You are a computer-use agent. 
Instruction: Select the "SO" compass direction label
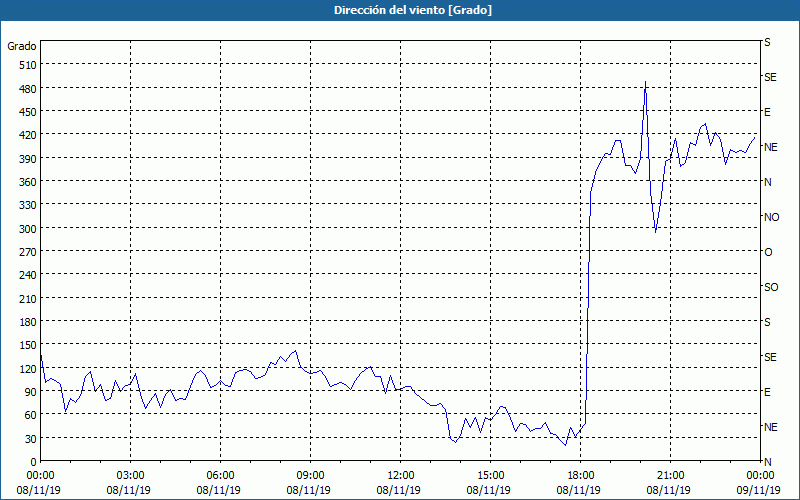(x=771, y=287)
